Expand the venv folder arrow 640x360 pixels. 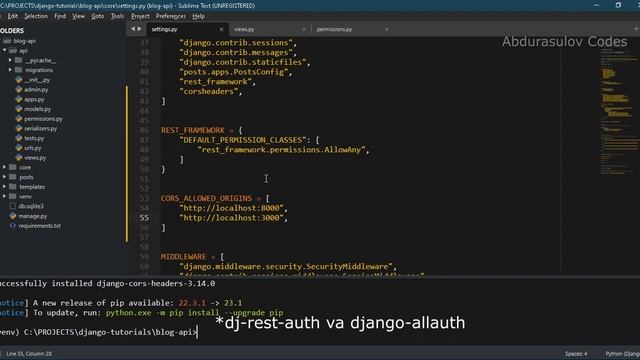click(4, 196)
